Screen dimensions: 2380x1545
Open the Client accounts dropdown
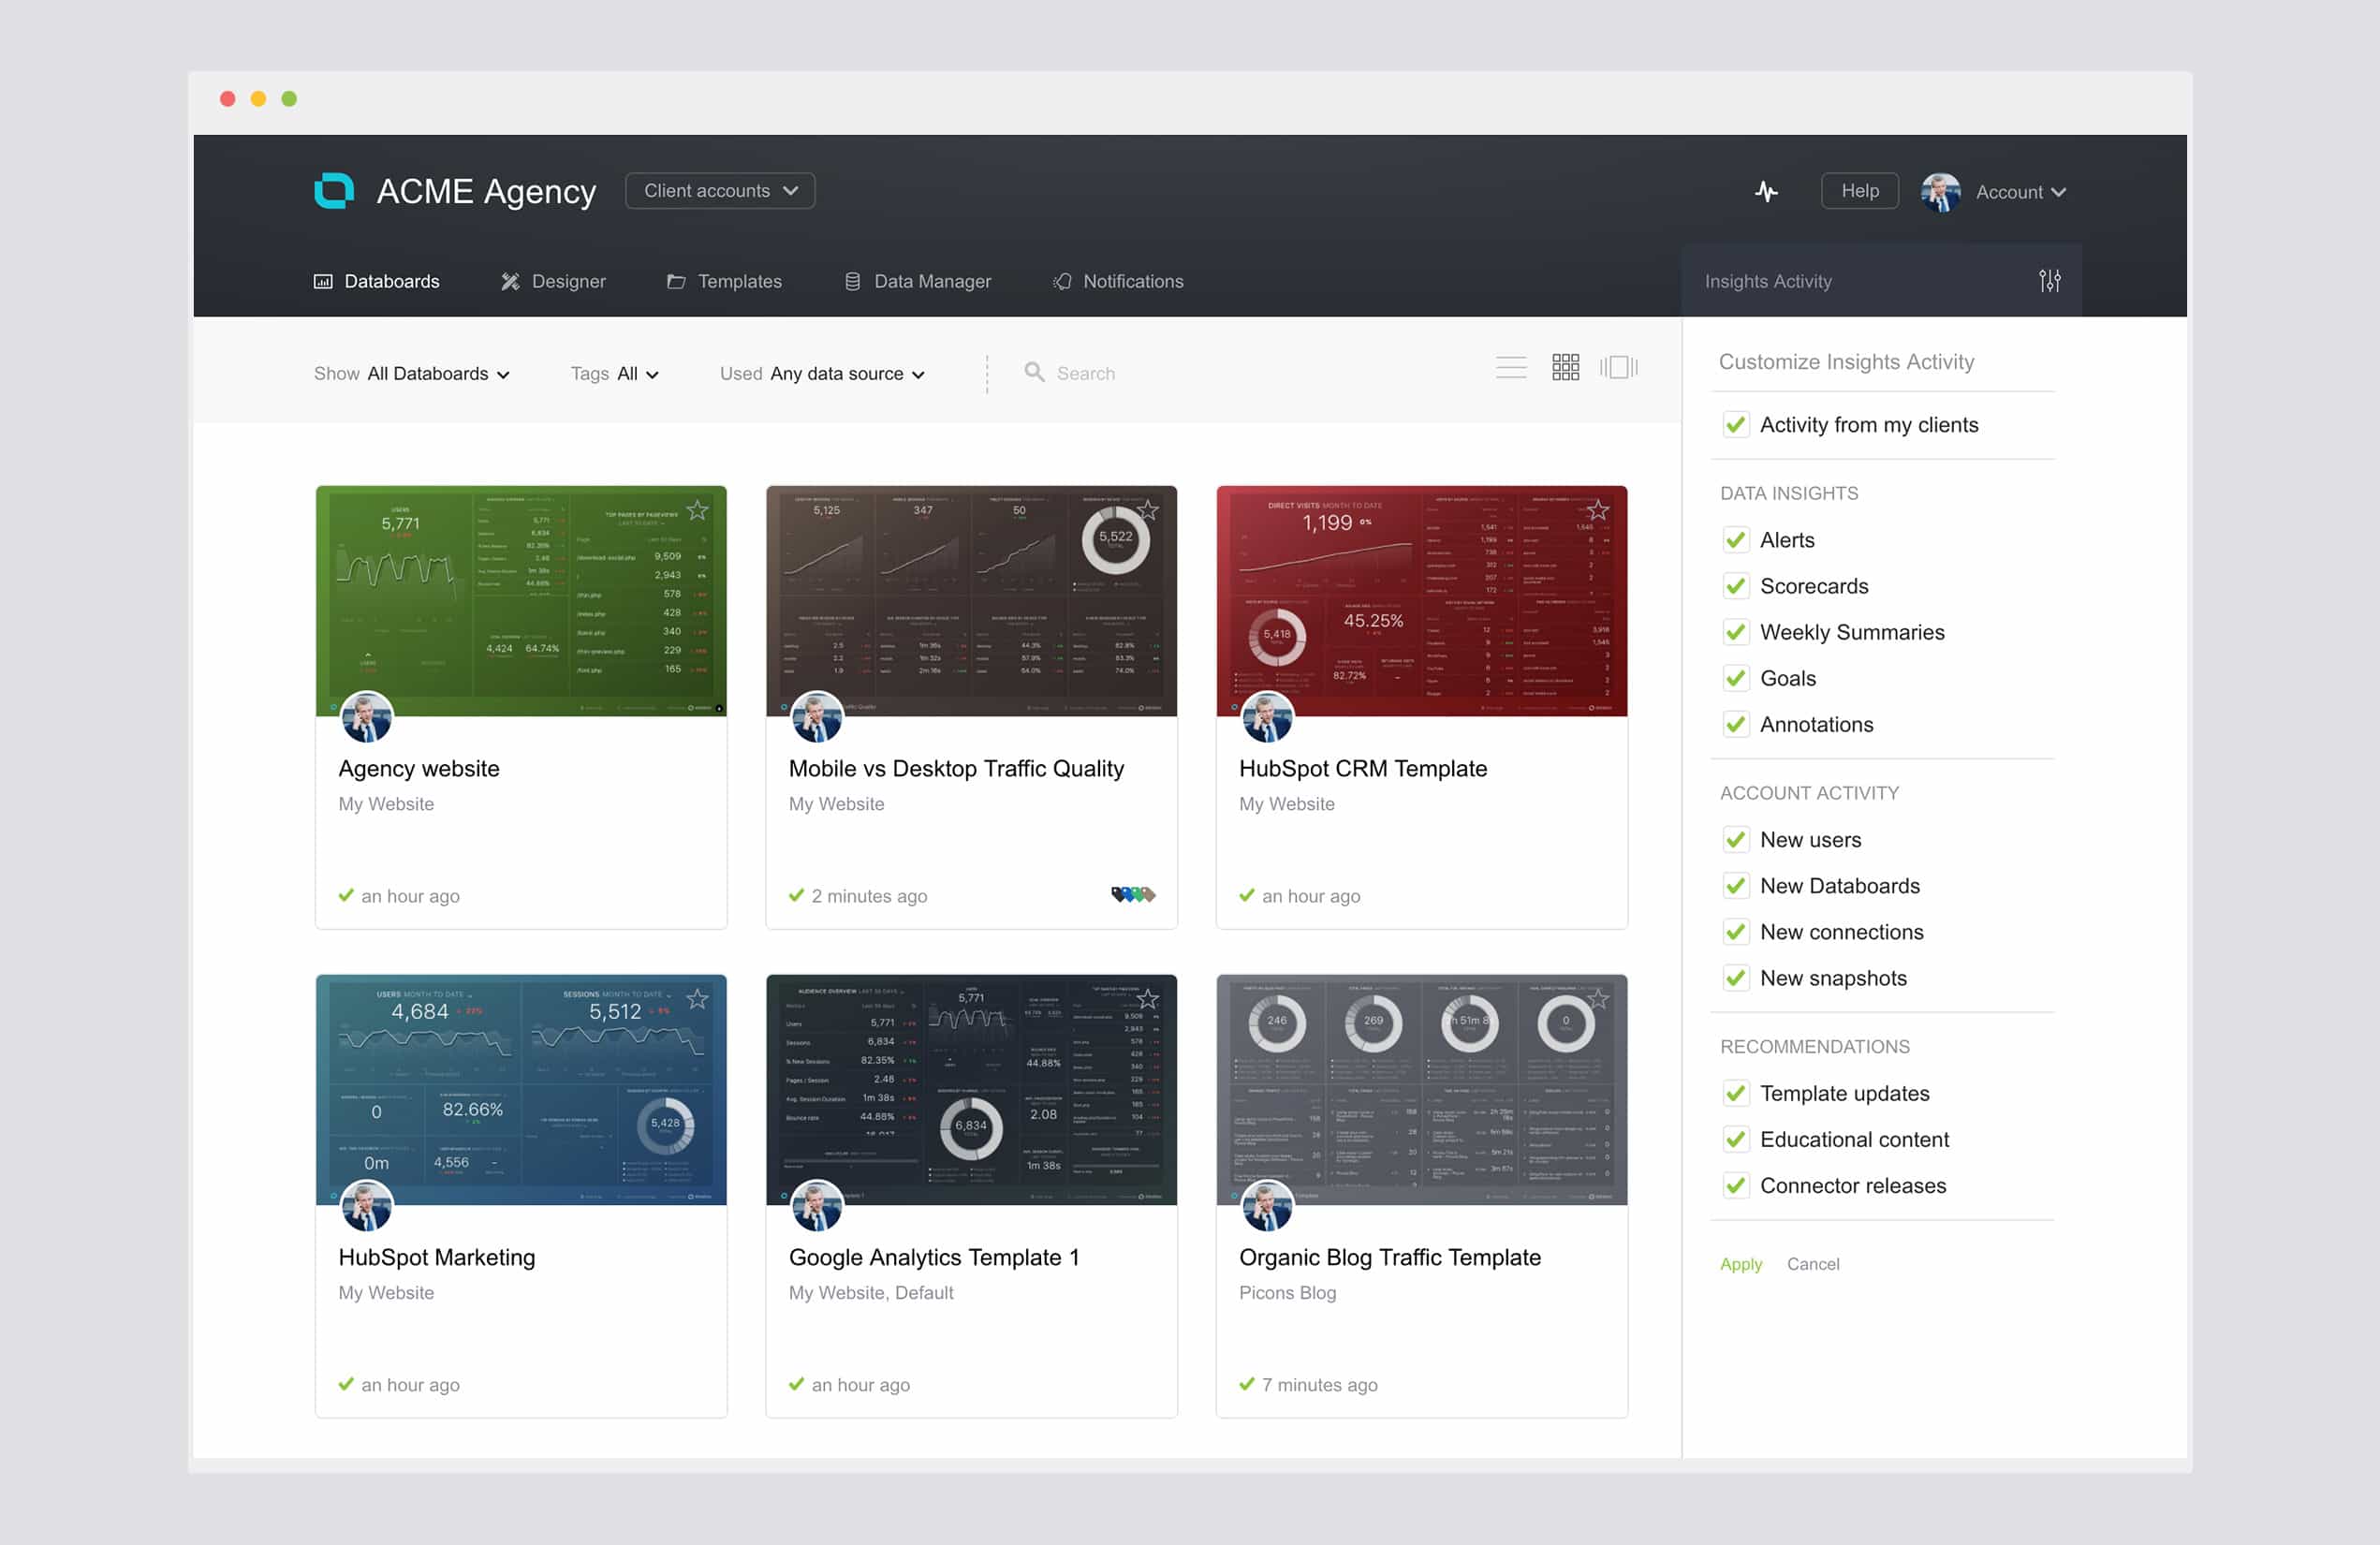(720, 191)
